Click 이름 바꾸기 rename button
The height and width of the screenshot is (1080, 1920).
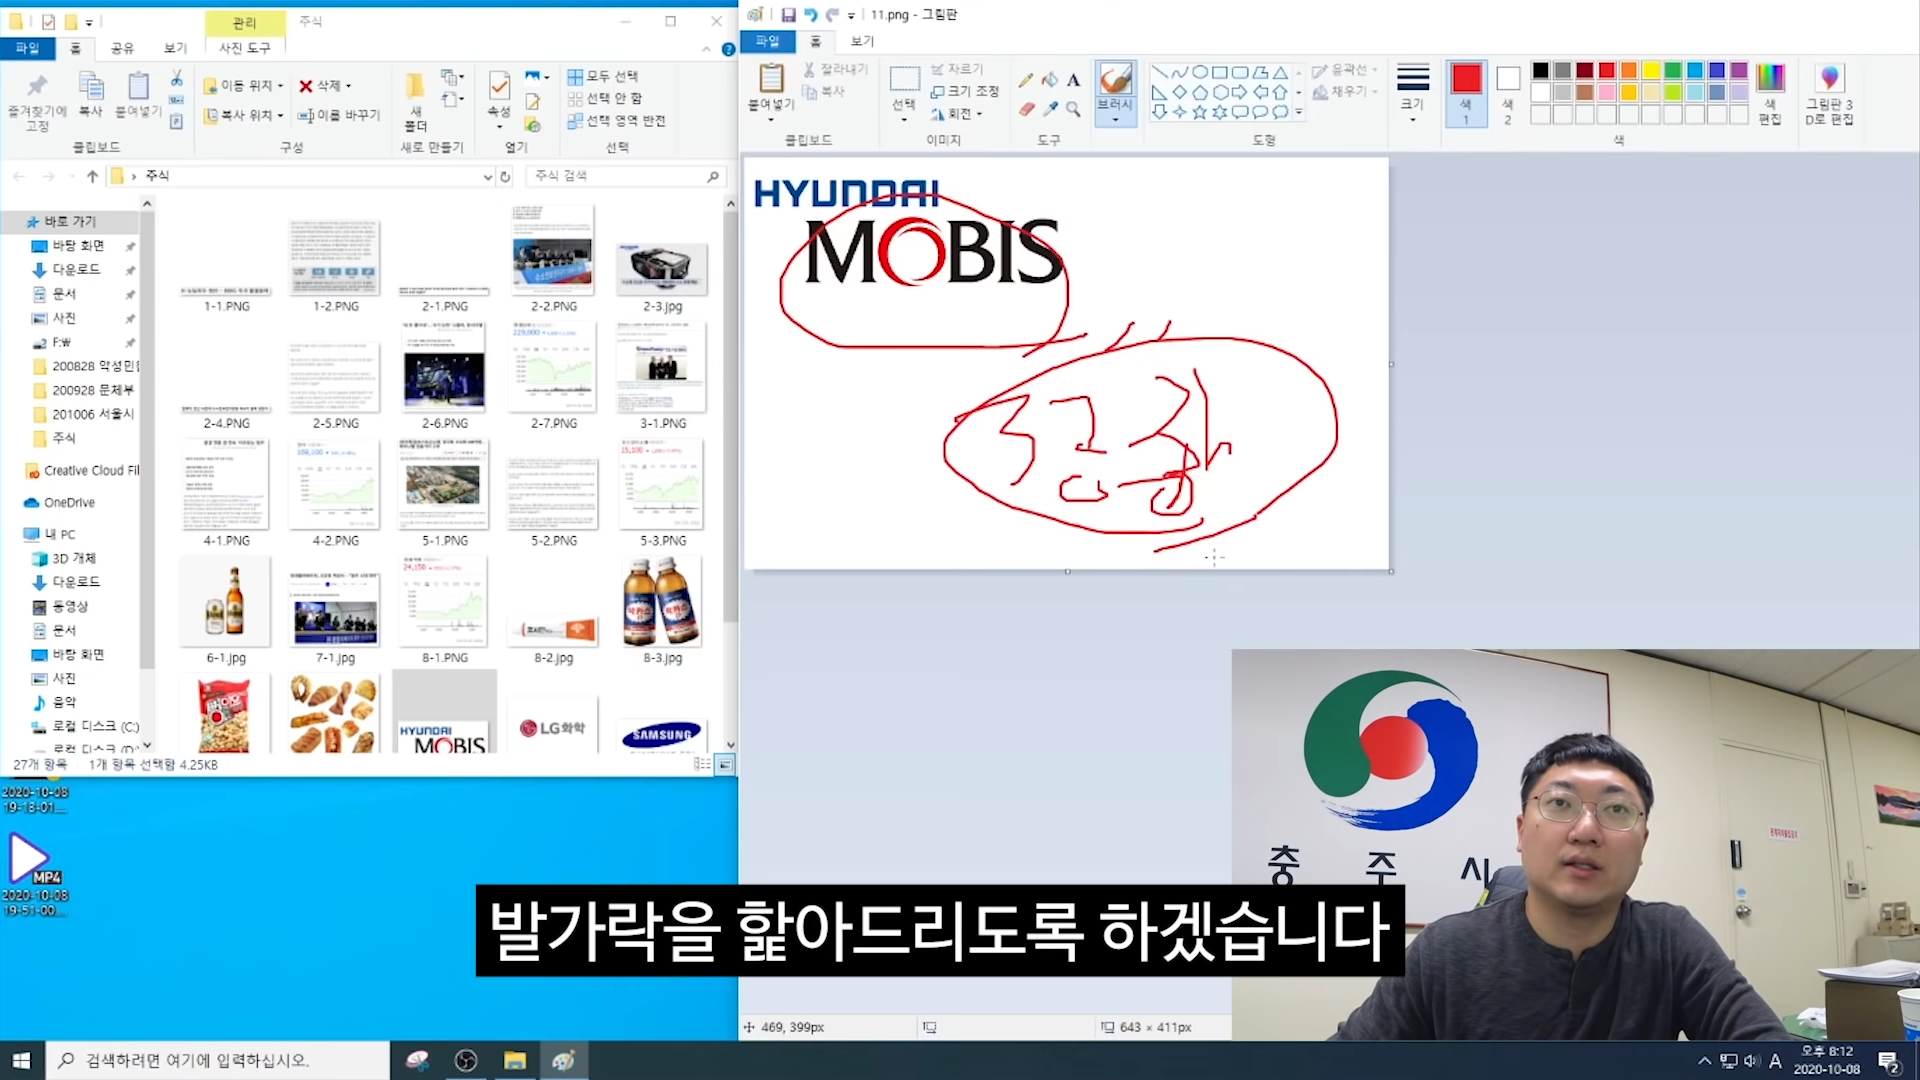(x=340, y=115)
